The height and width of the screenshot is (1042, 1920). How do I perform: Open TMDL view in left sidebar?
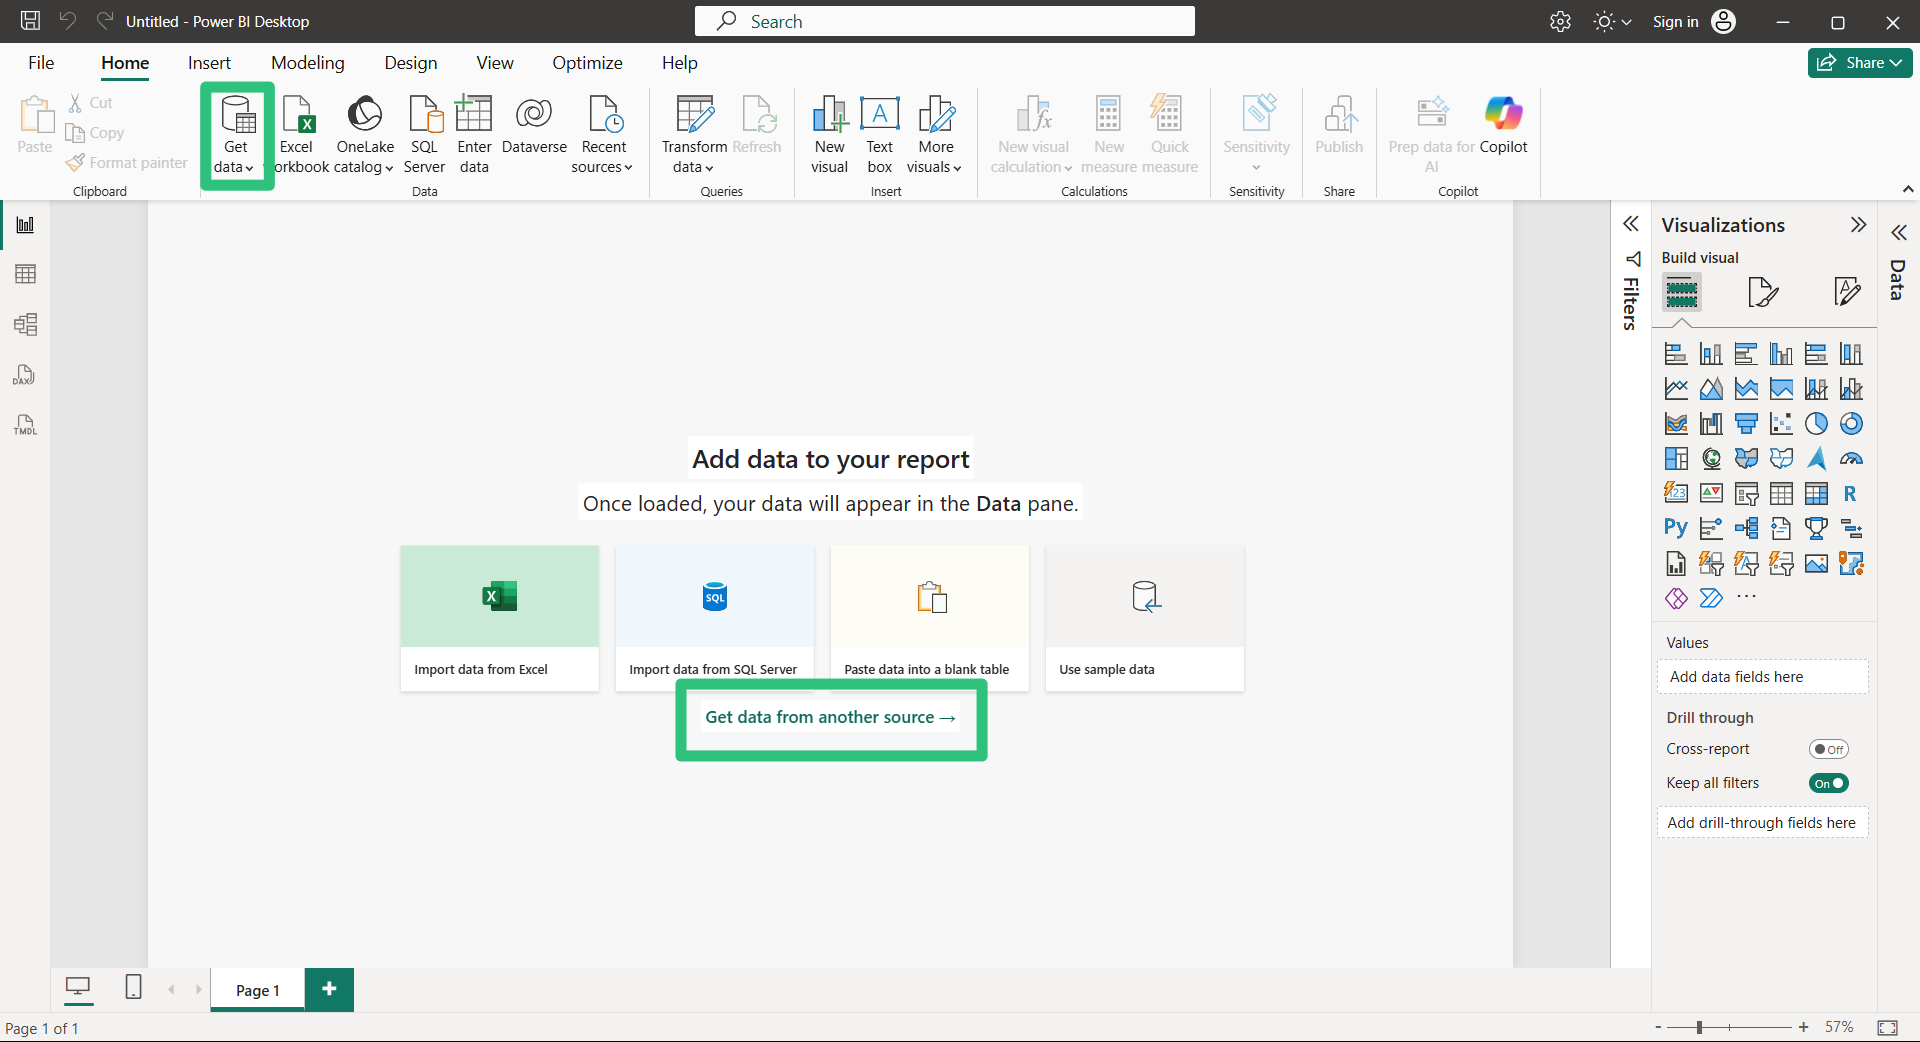point(26,425)
